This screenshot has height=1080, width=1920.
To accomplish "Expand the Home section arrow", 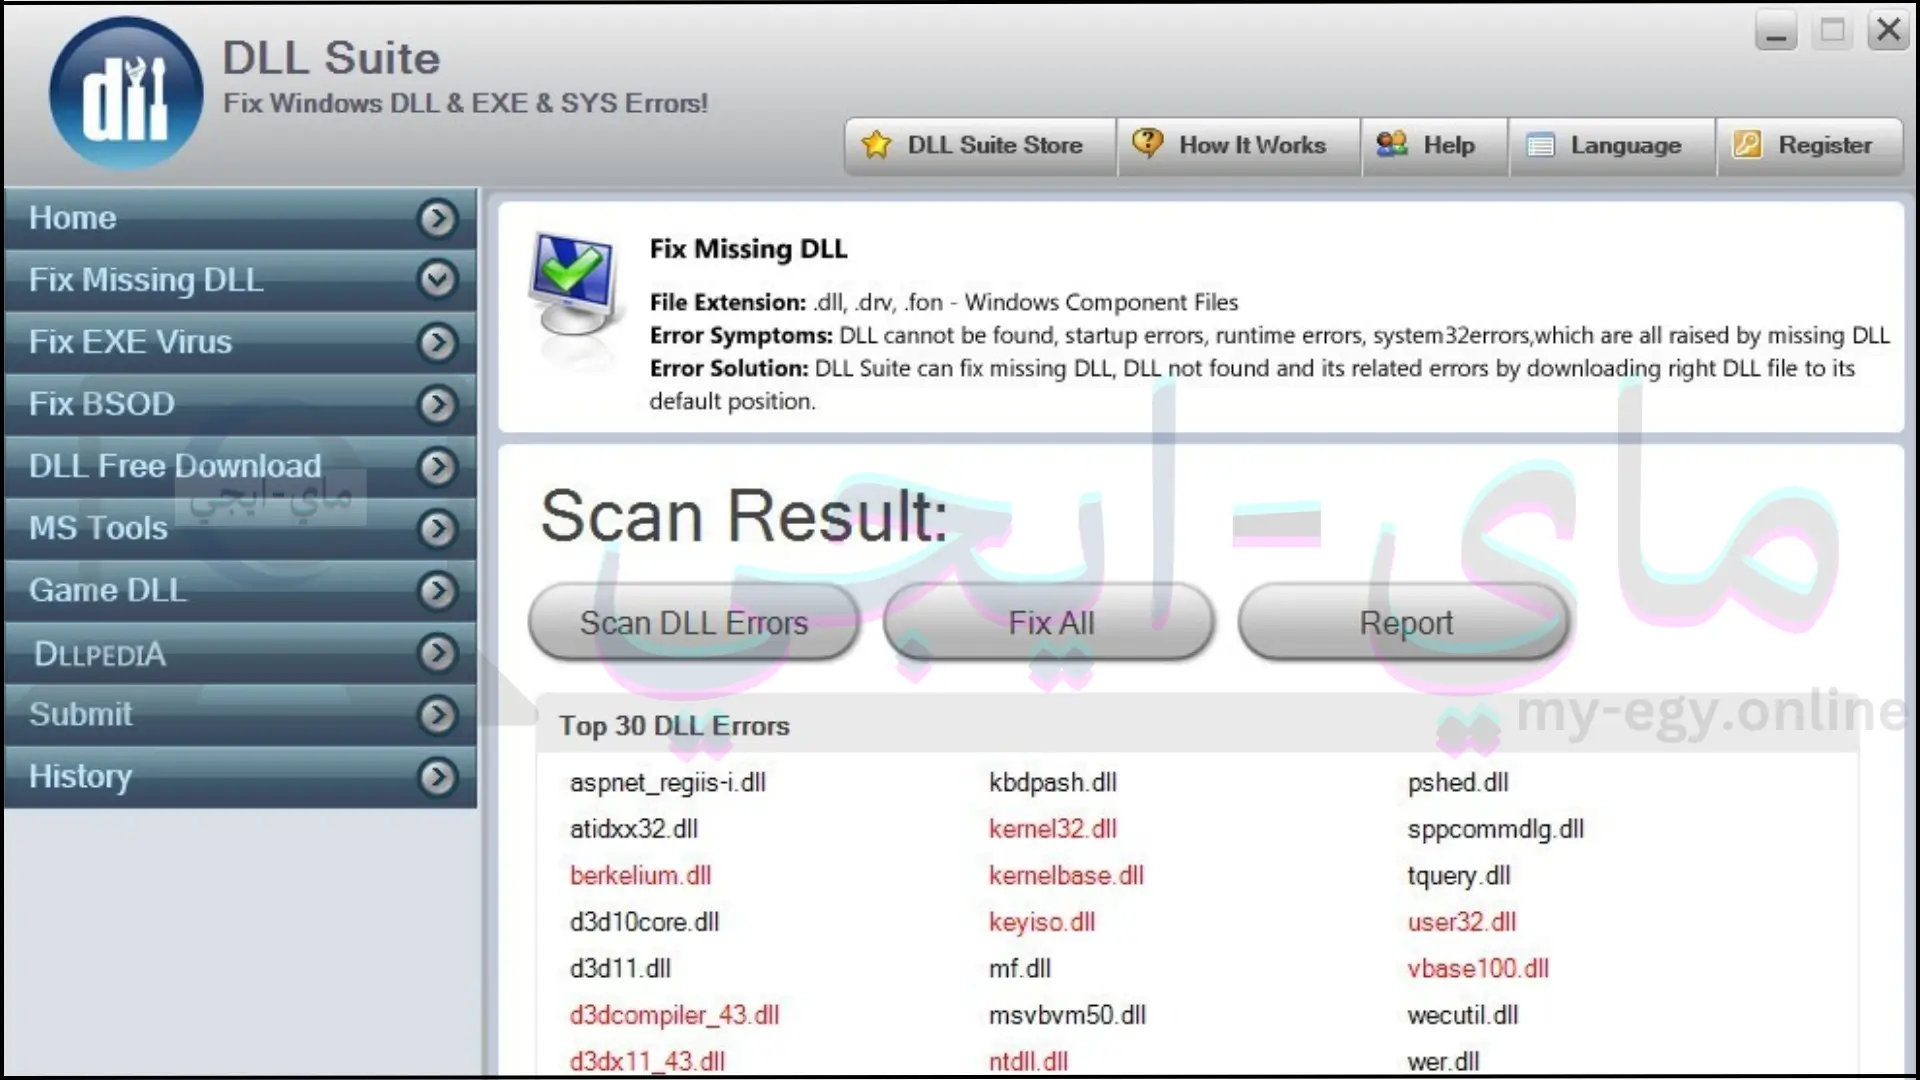I will pyautogui.click(x=437, y=218).
